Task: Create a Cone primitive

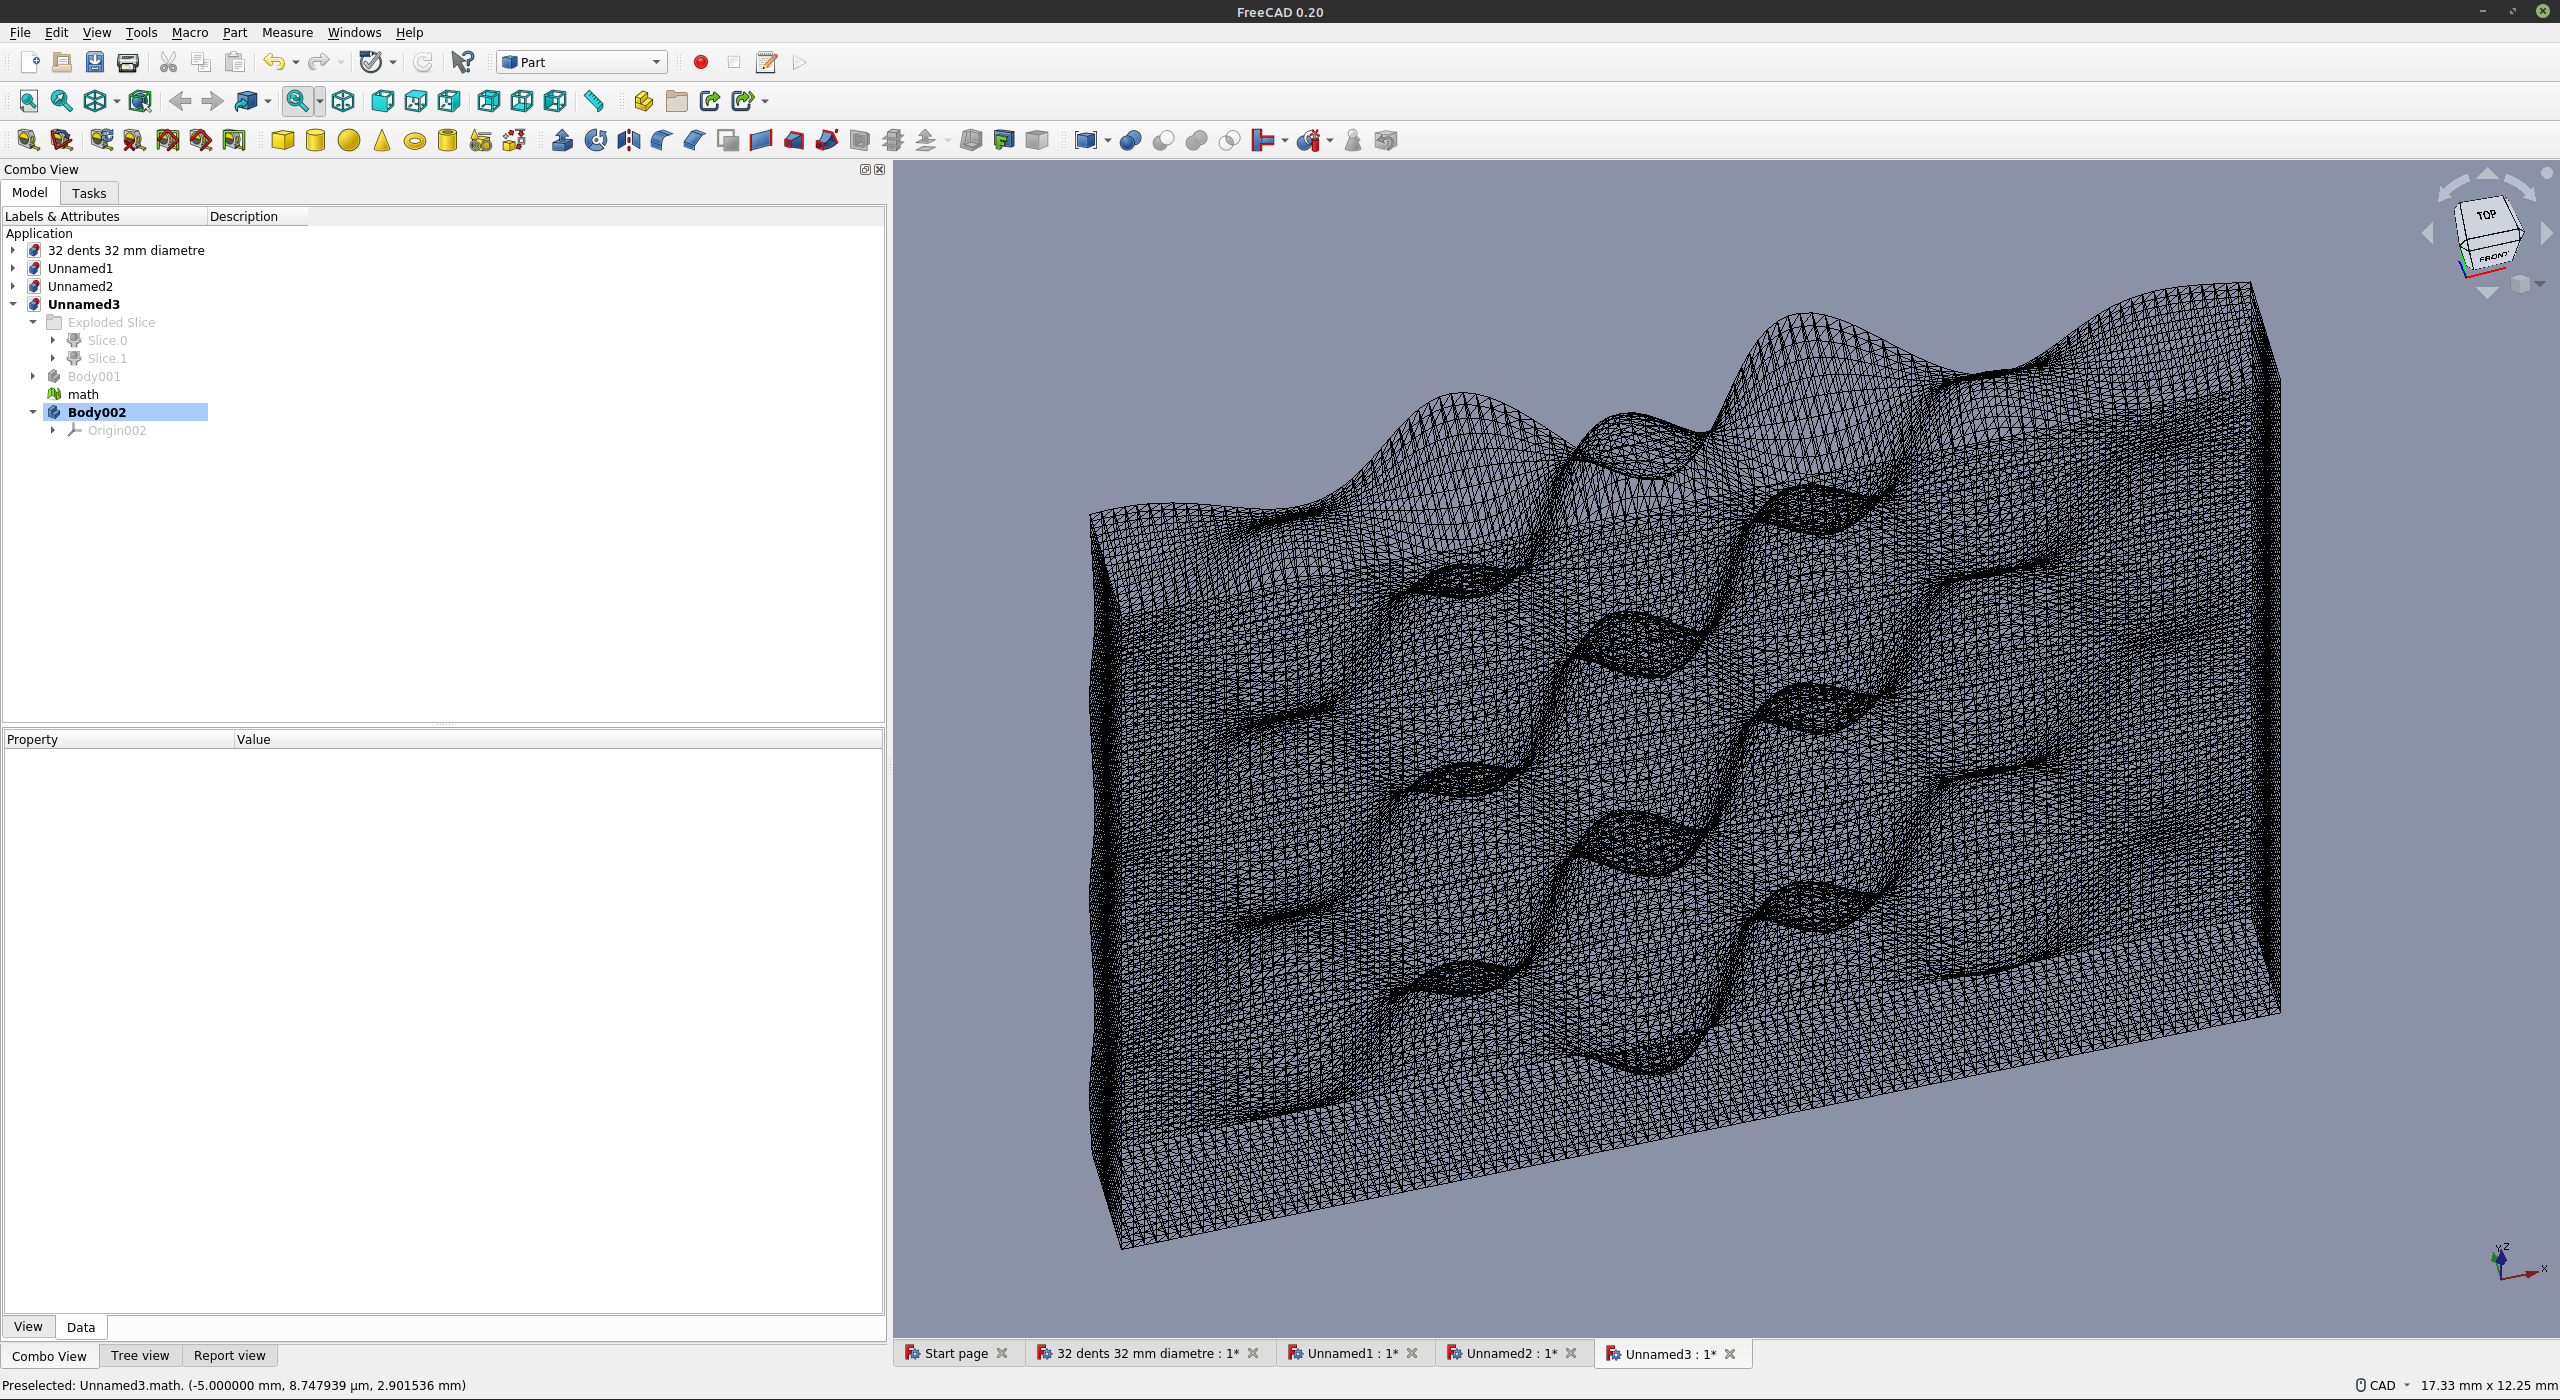Action: [x=382, y=140]
